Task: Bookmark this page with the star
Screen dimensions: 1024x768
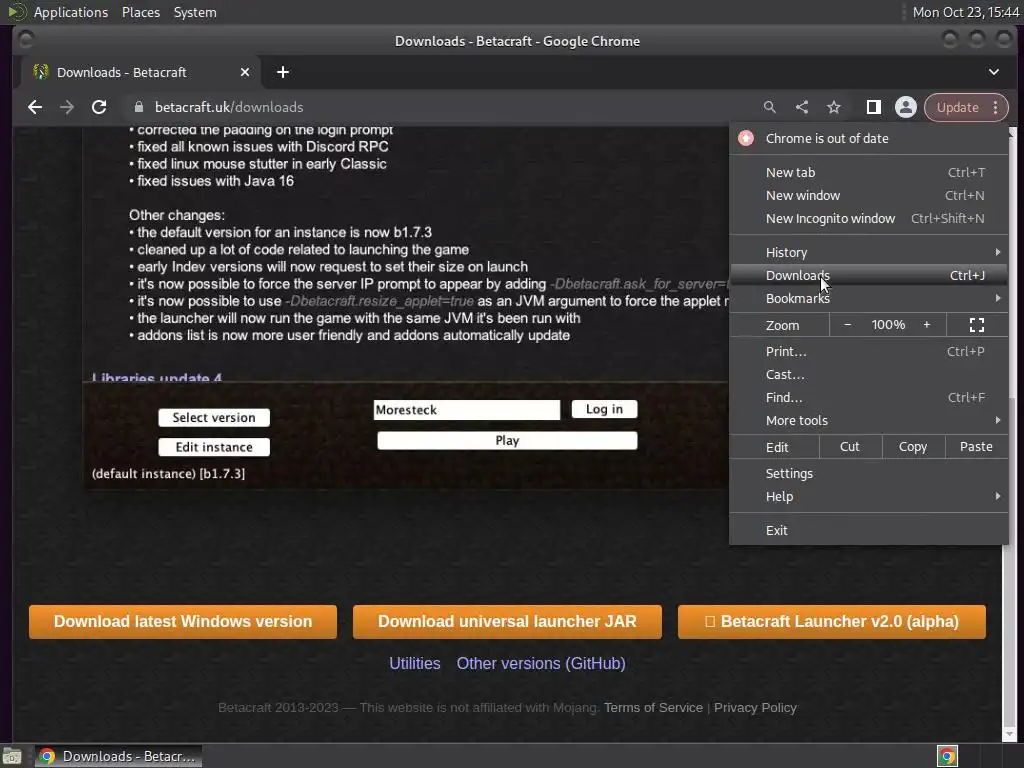Action: tap(834, 107)
